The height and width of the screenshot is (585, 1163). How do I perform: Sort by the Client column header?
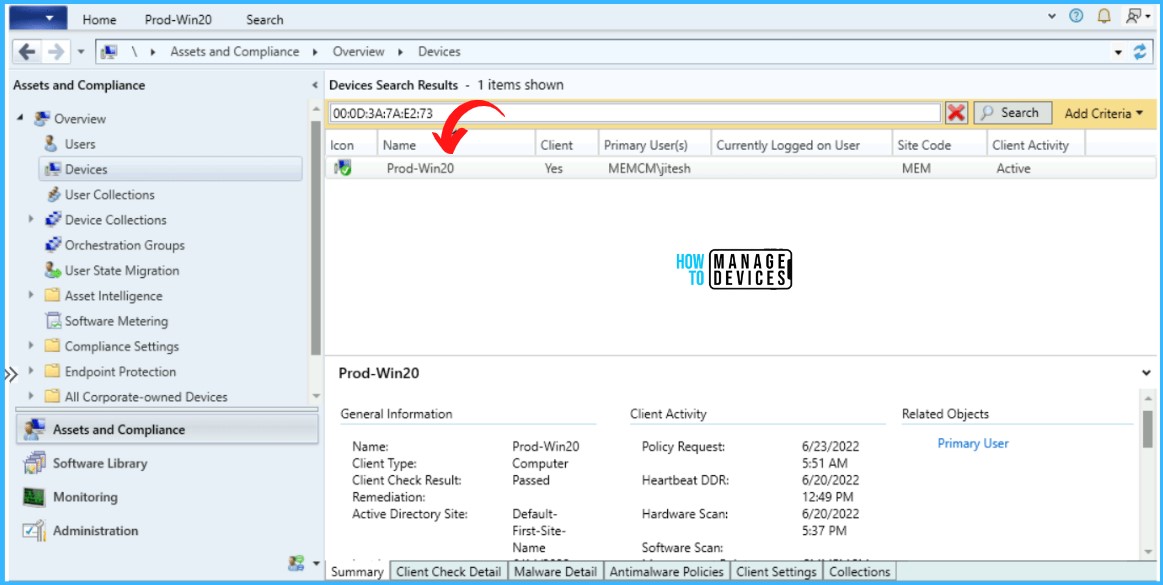pyautogui.click(x=567, y=145)
